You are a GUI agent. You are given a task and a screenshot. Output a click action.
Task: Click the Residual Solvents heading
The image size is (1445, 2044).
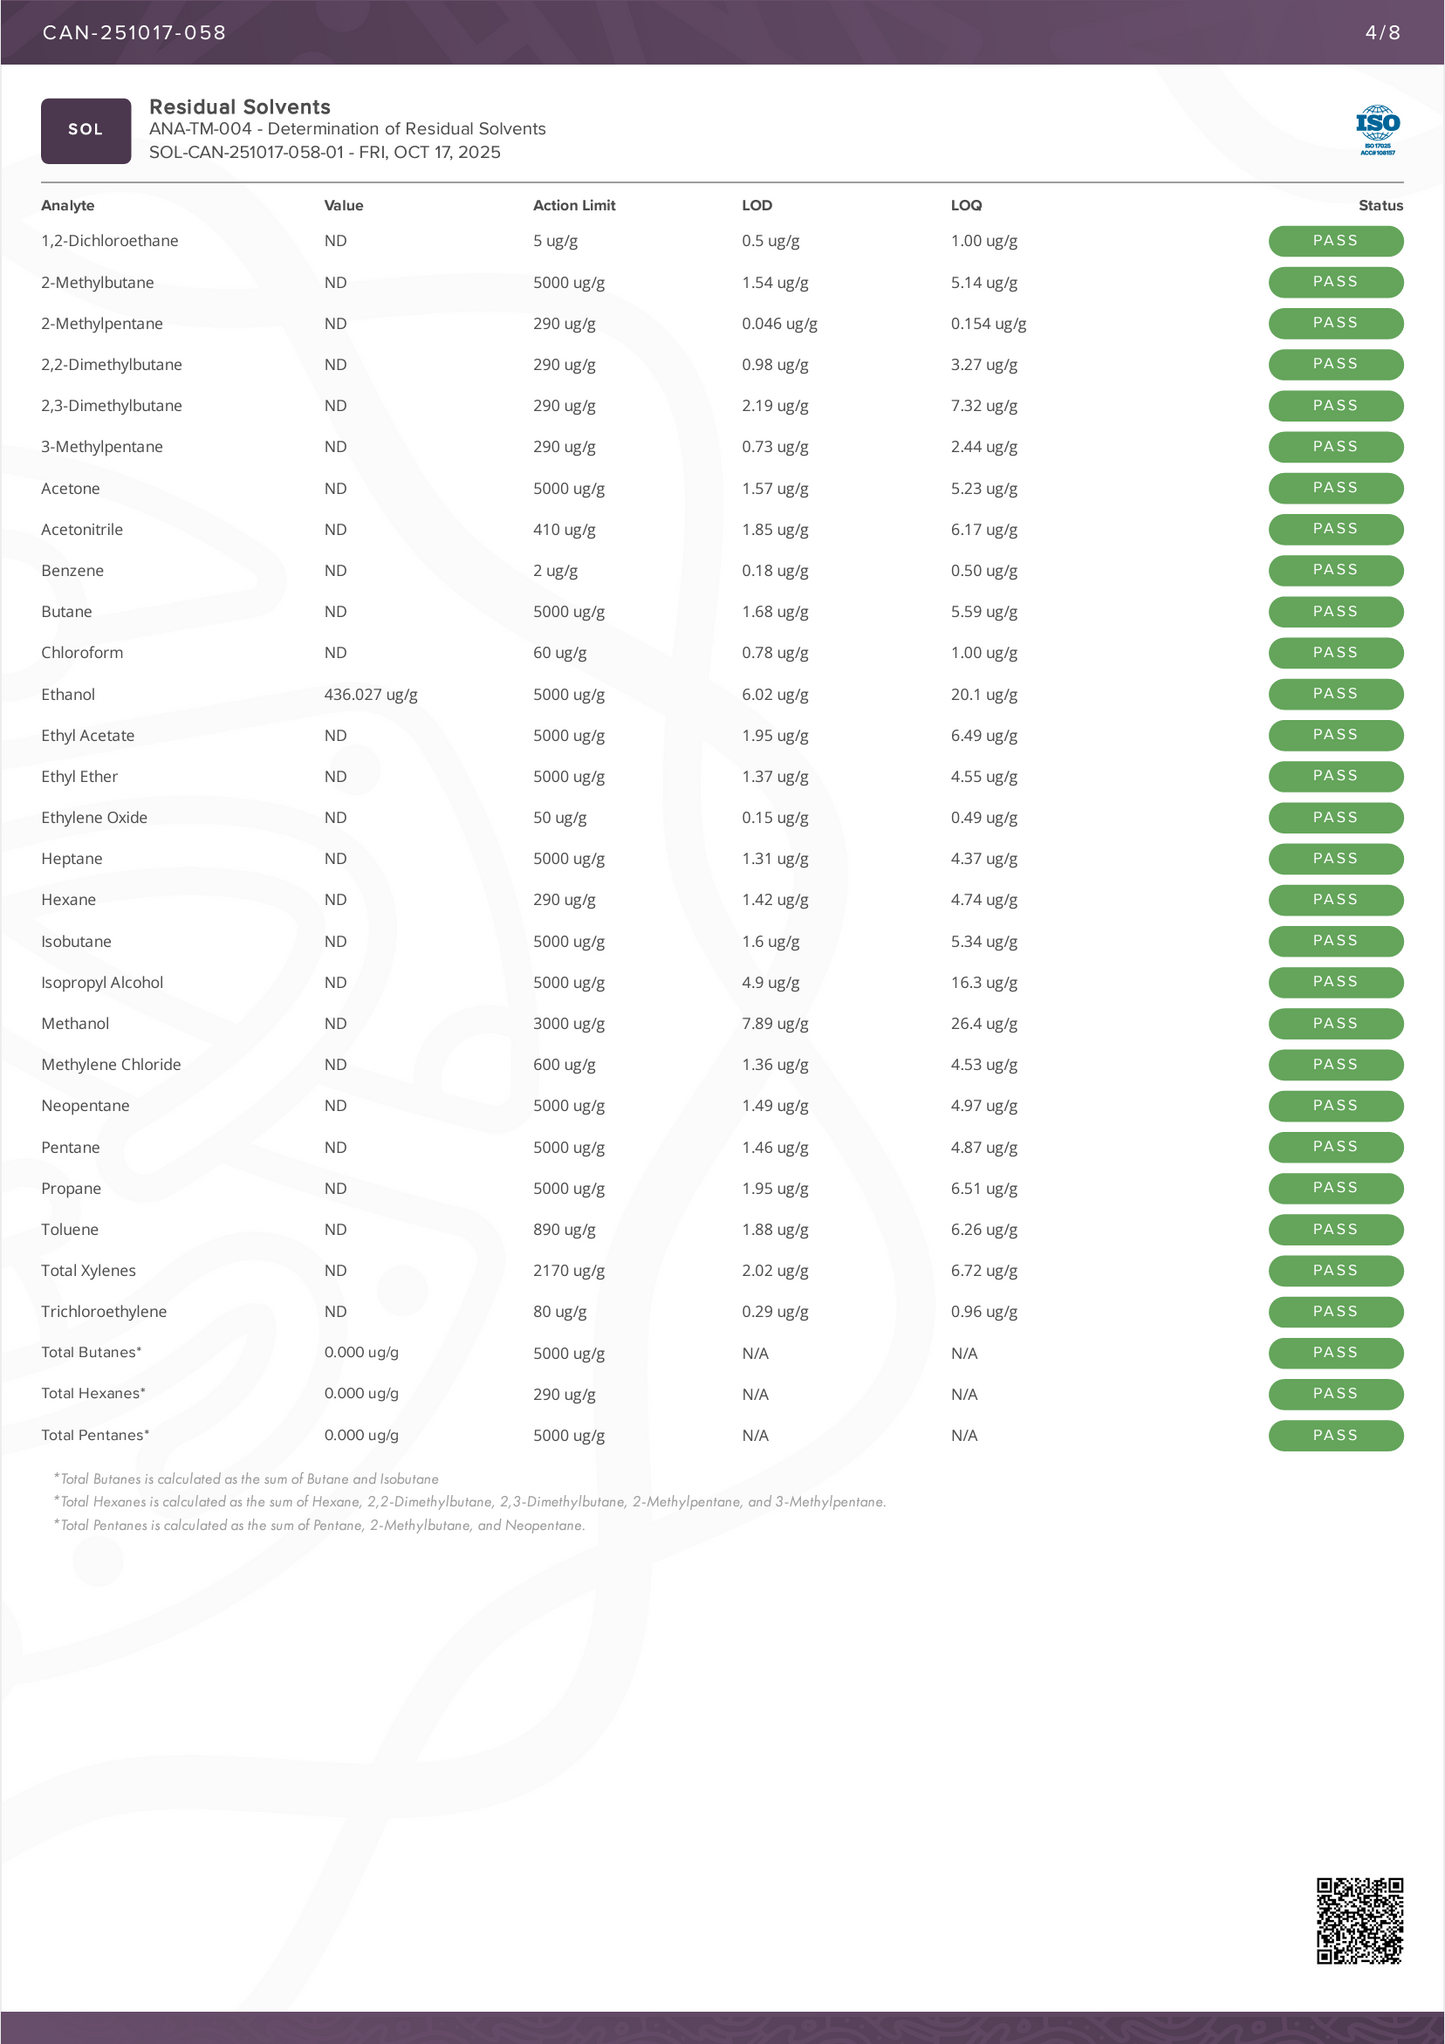[240, 107]
